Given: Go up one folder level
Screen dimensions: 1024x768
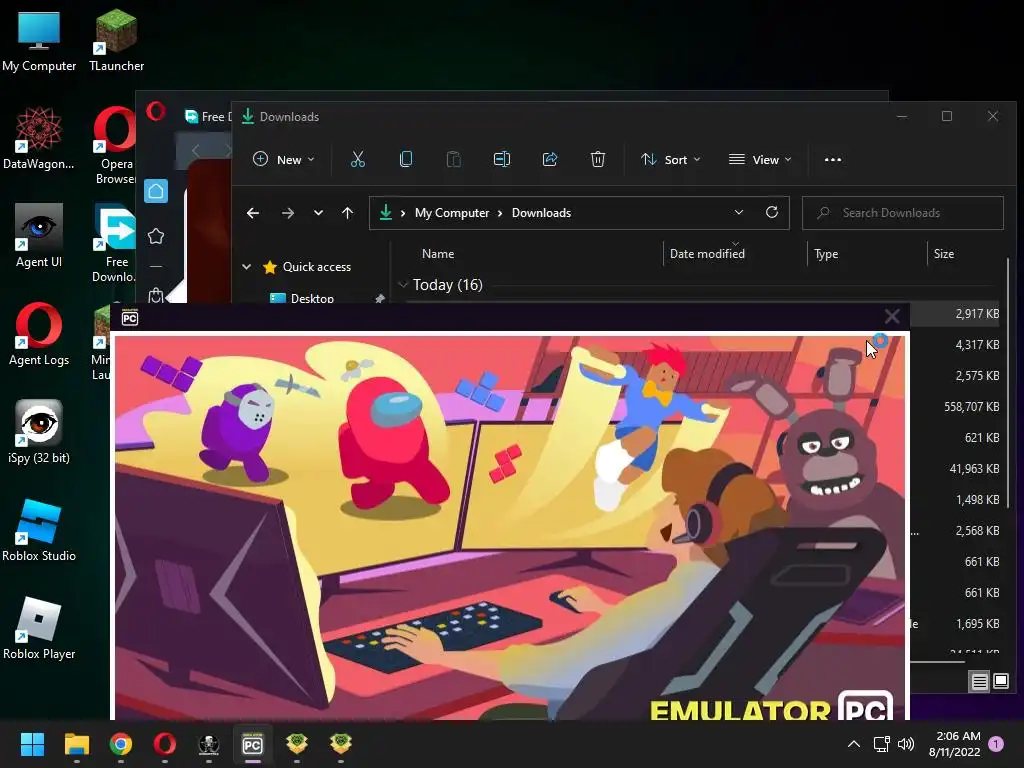Looking at the screenshot, I should click(x=347, y=213).
